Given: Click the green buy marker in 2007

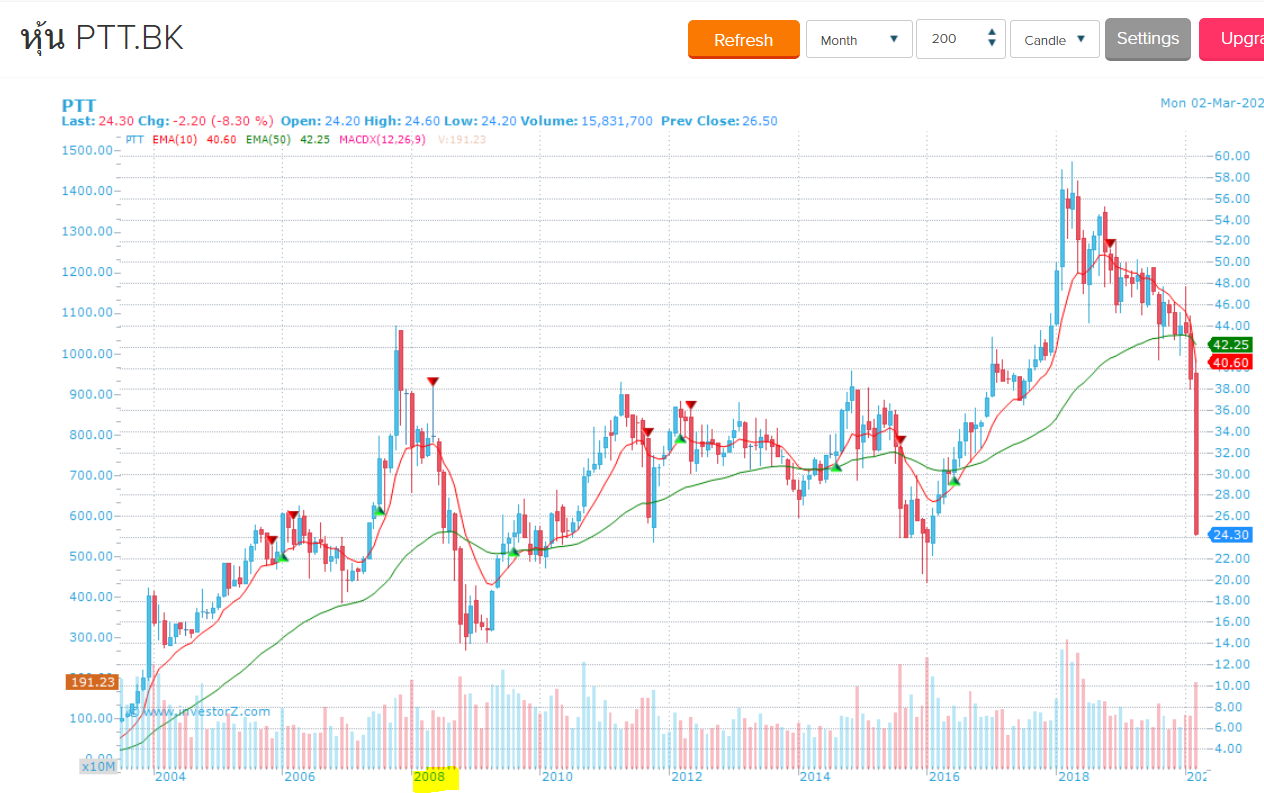Looking at the screenshot, I should point(379,511).
